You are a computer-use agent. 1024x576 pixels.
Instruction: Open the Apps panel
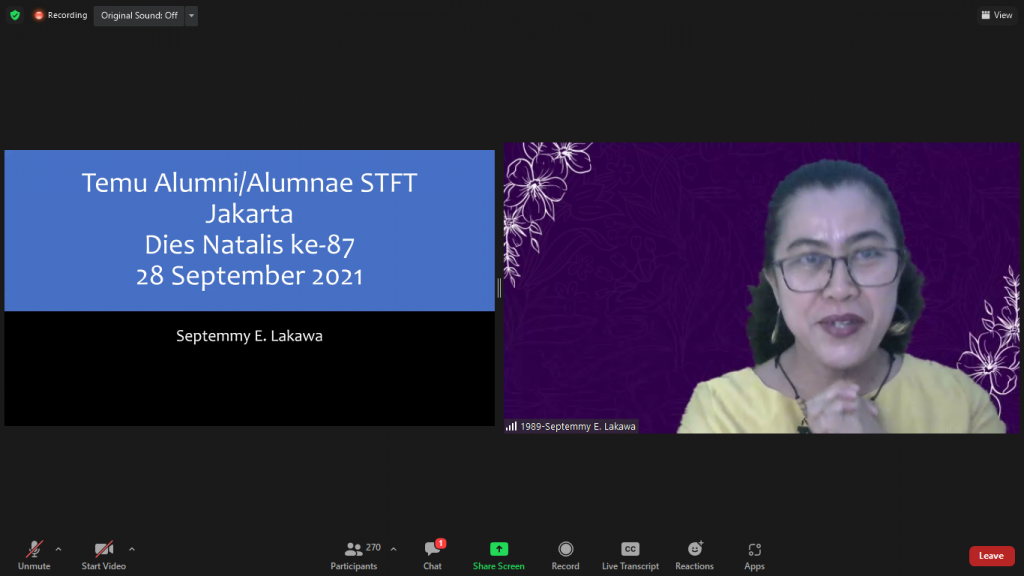click(x=754, y=556)
